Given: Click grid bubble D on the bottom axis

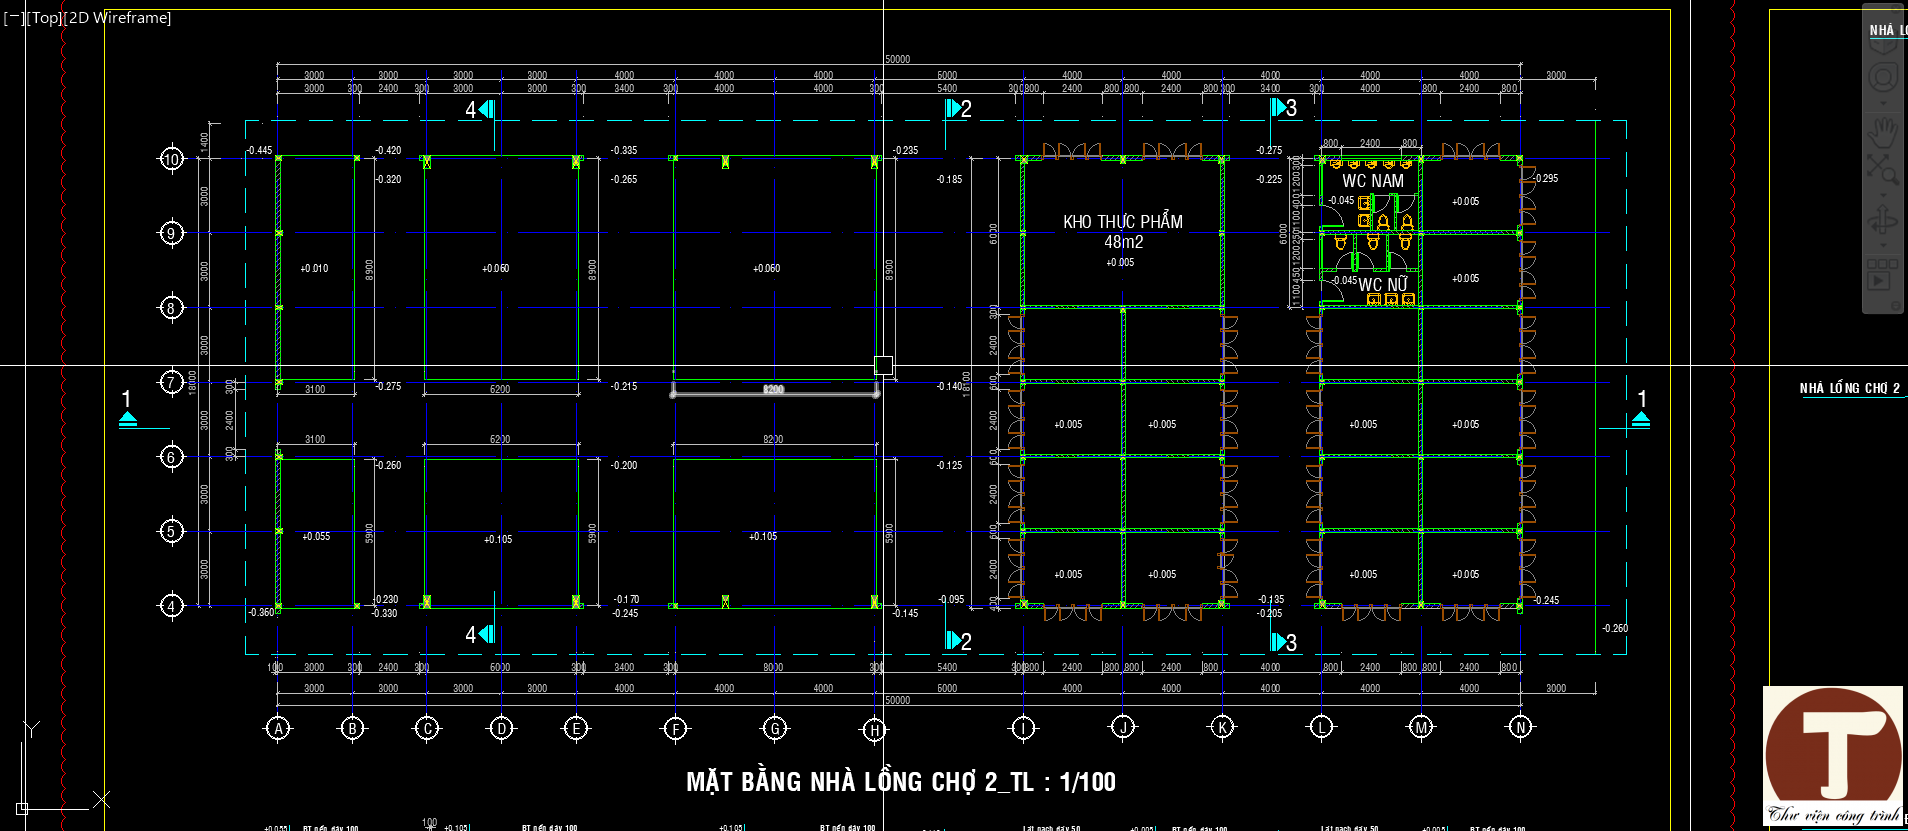Looking at the screenshot, I should [x=502, y=729].
